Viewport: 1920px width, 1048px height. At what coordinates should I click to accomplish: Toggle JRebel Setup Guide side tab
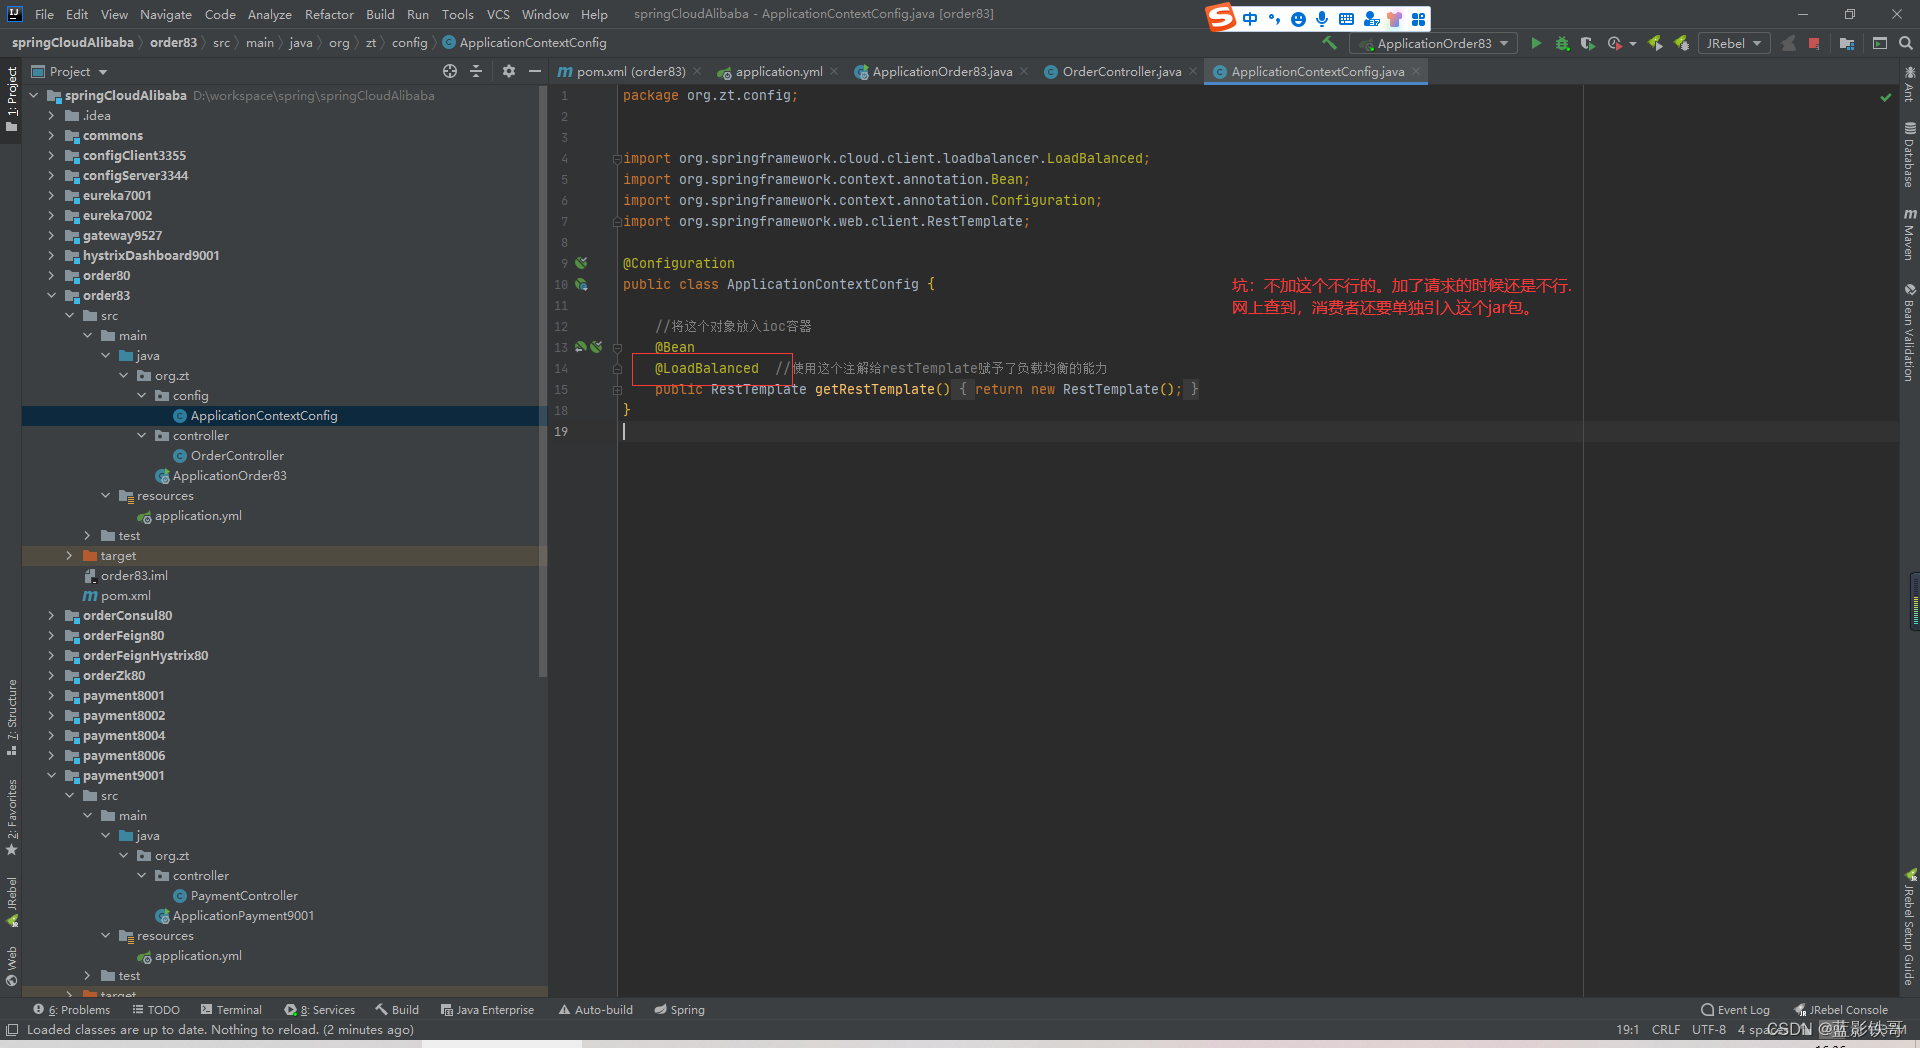tap(1909, 927)
